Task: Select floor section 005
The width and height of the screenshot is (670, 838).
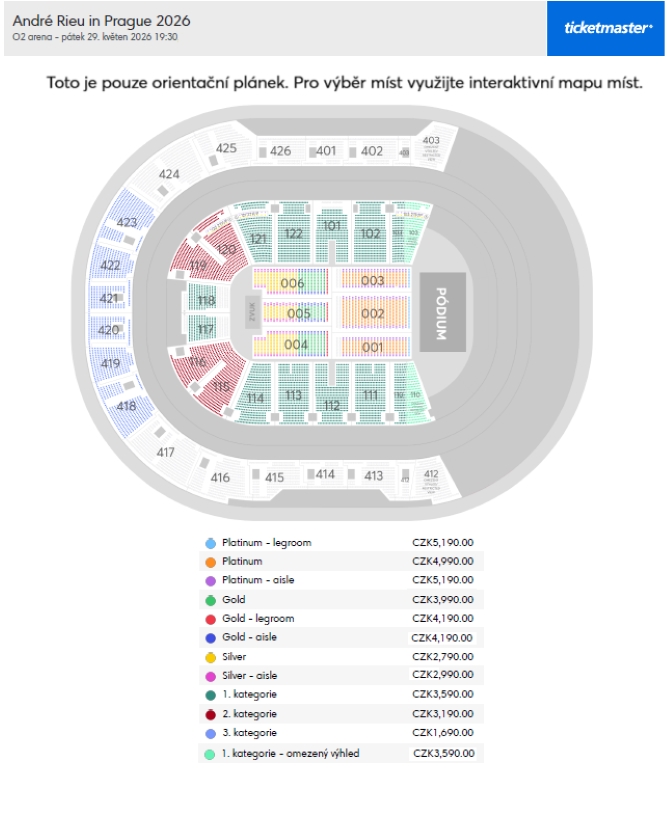Action: tap(295, 313)
